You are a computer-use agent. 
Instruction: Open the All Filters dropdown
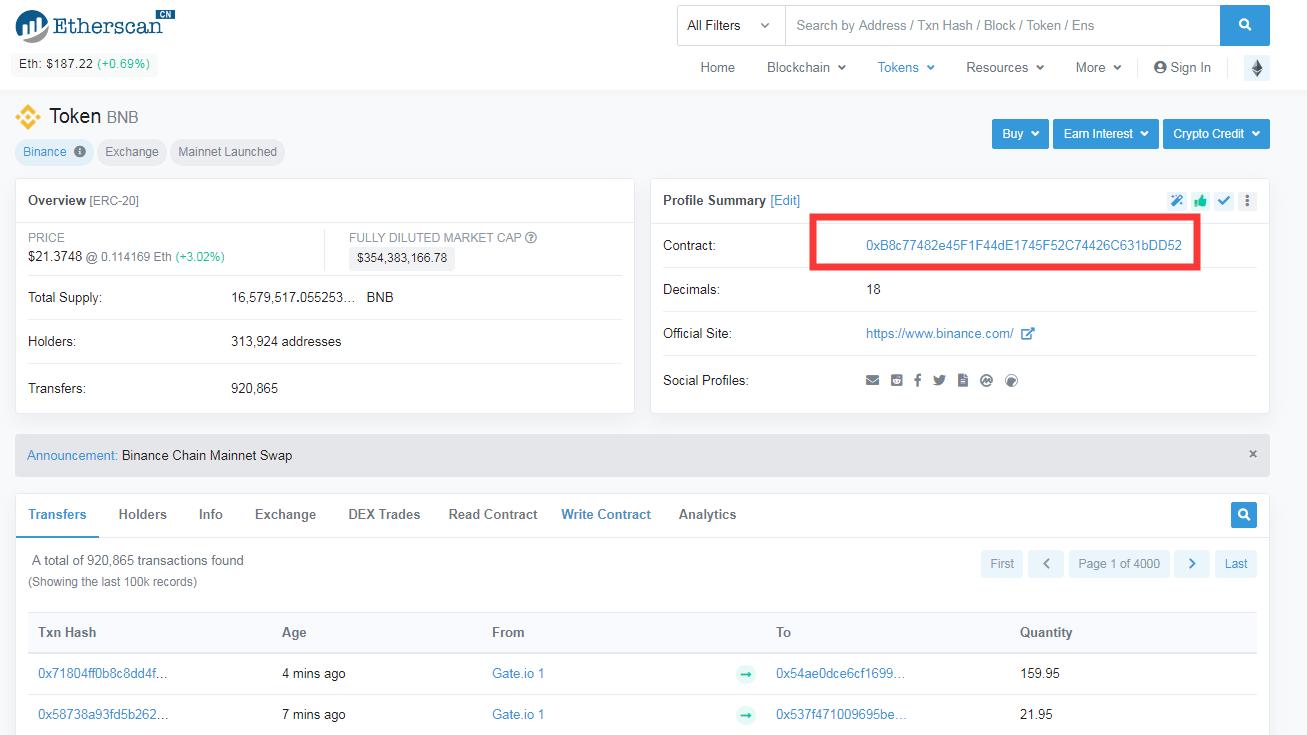[x=731, y=26]
